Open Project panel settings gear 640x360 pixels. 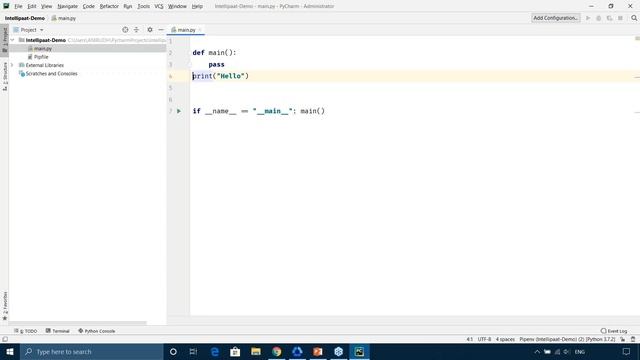point(150,30)
